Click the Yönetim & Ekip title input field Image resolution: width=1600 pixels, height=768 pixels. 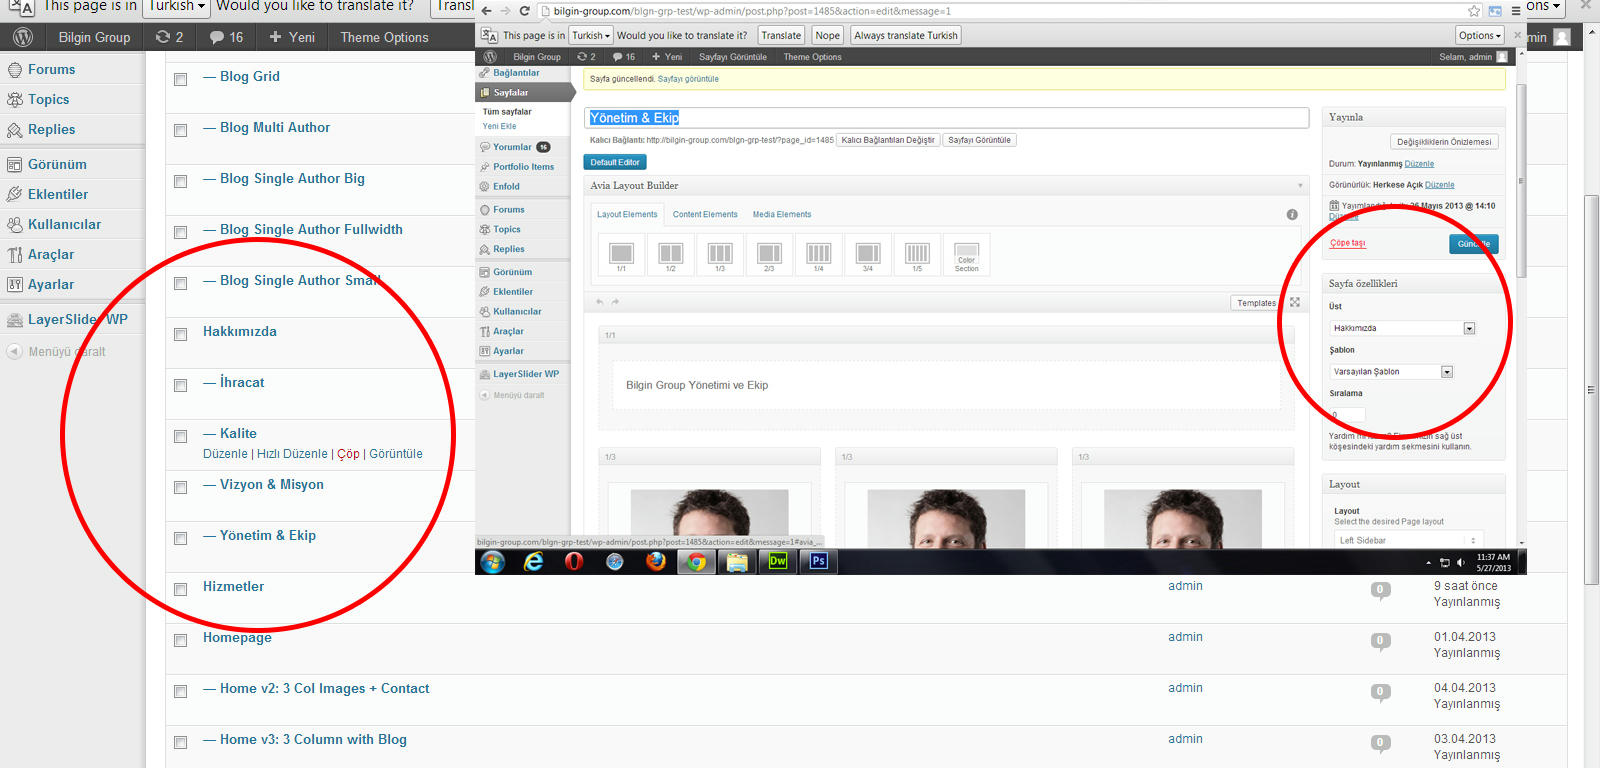tap(946, 118)
